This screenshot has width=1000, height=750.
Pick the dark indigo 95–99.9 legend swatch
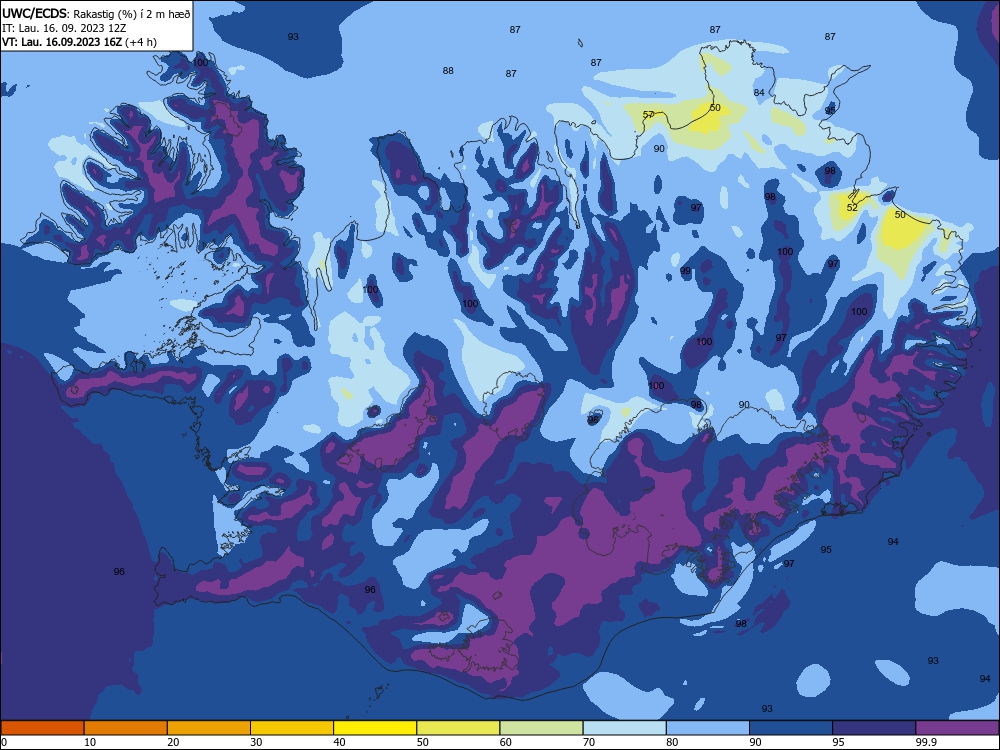pyautogui.click(x=874, y=728)
